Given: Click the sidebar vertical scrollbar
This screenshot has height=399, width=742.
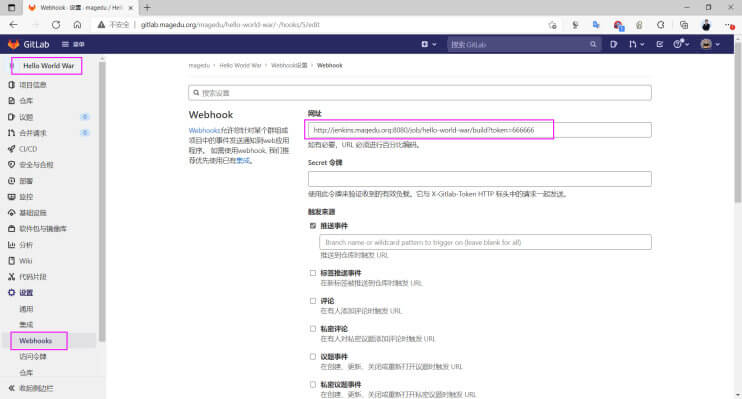Looking at the screenshot, I should point(102,201).
